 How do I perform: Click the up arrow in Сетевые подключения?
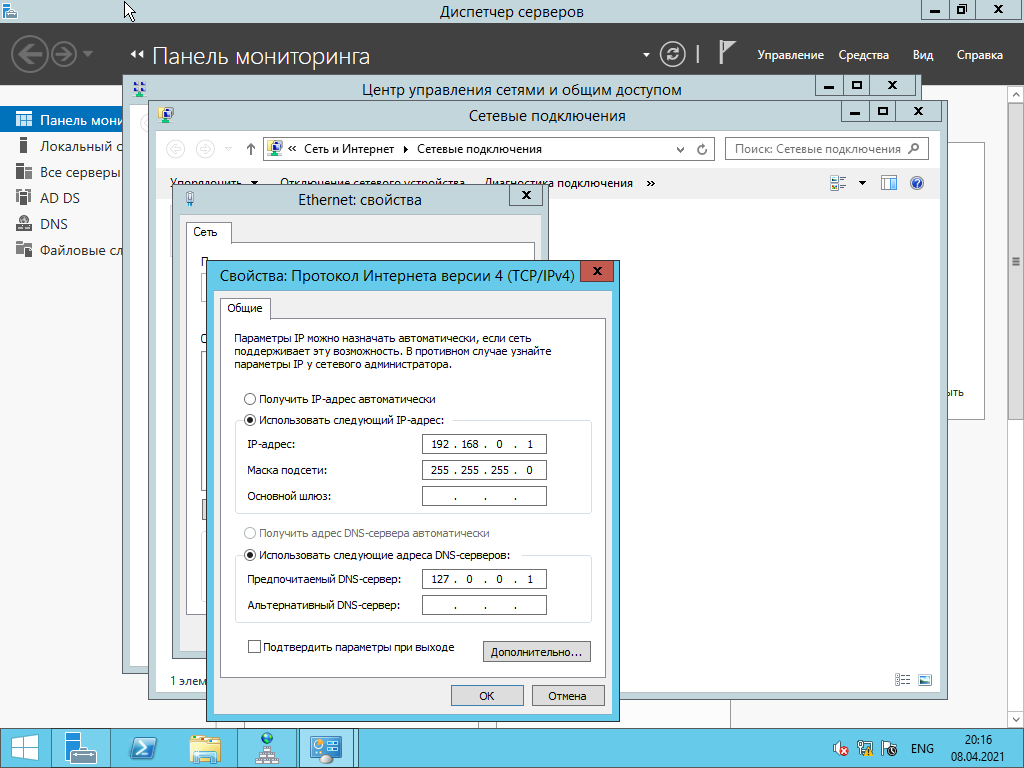coord(250,149)
